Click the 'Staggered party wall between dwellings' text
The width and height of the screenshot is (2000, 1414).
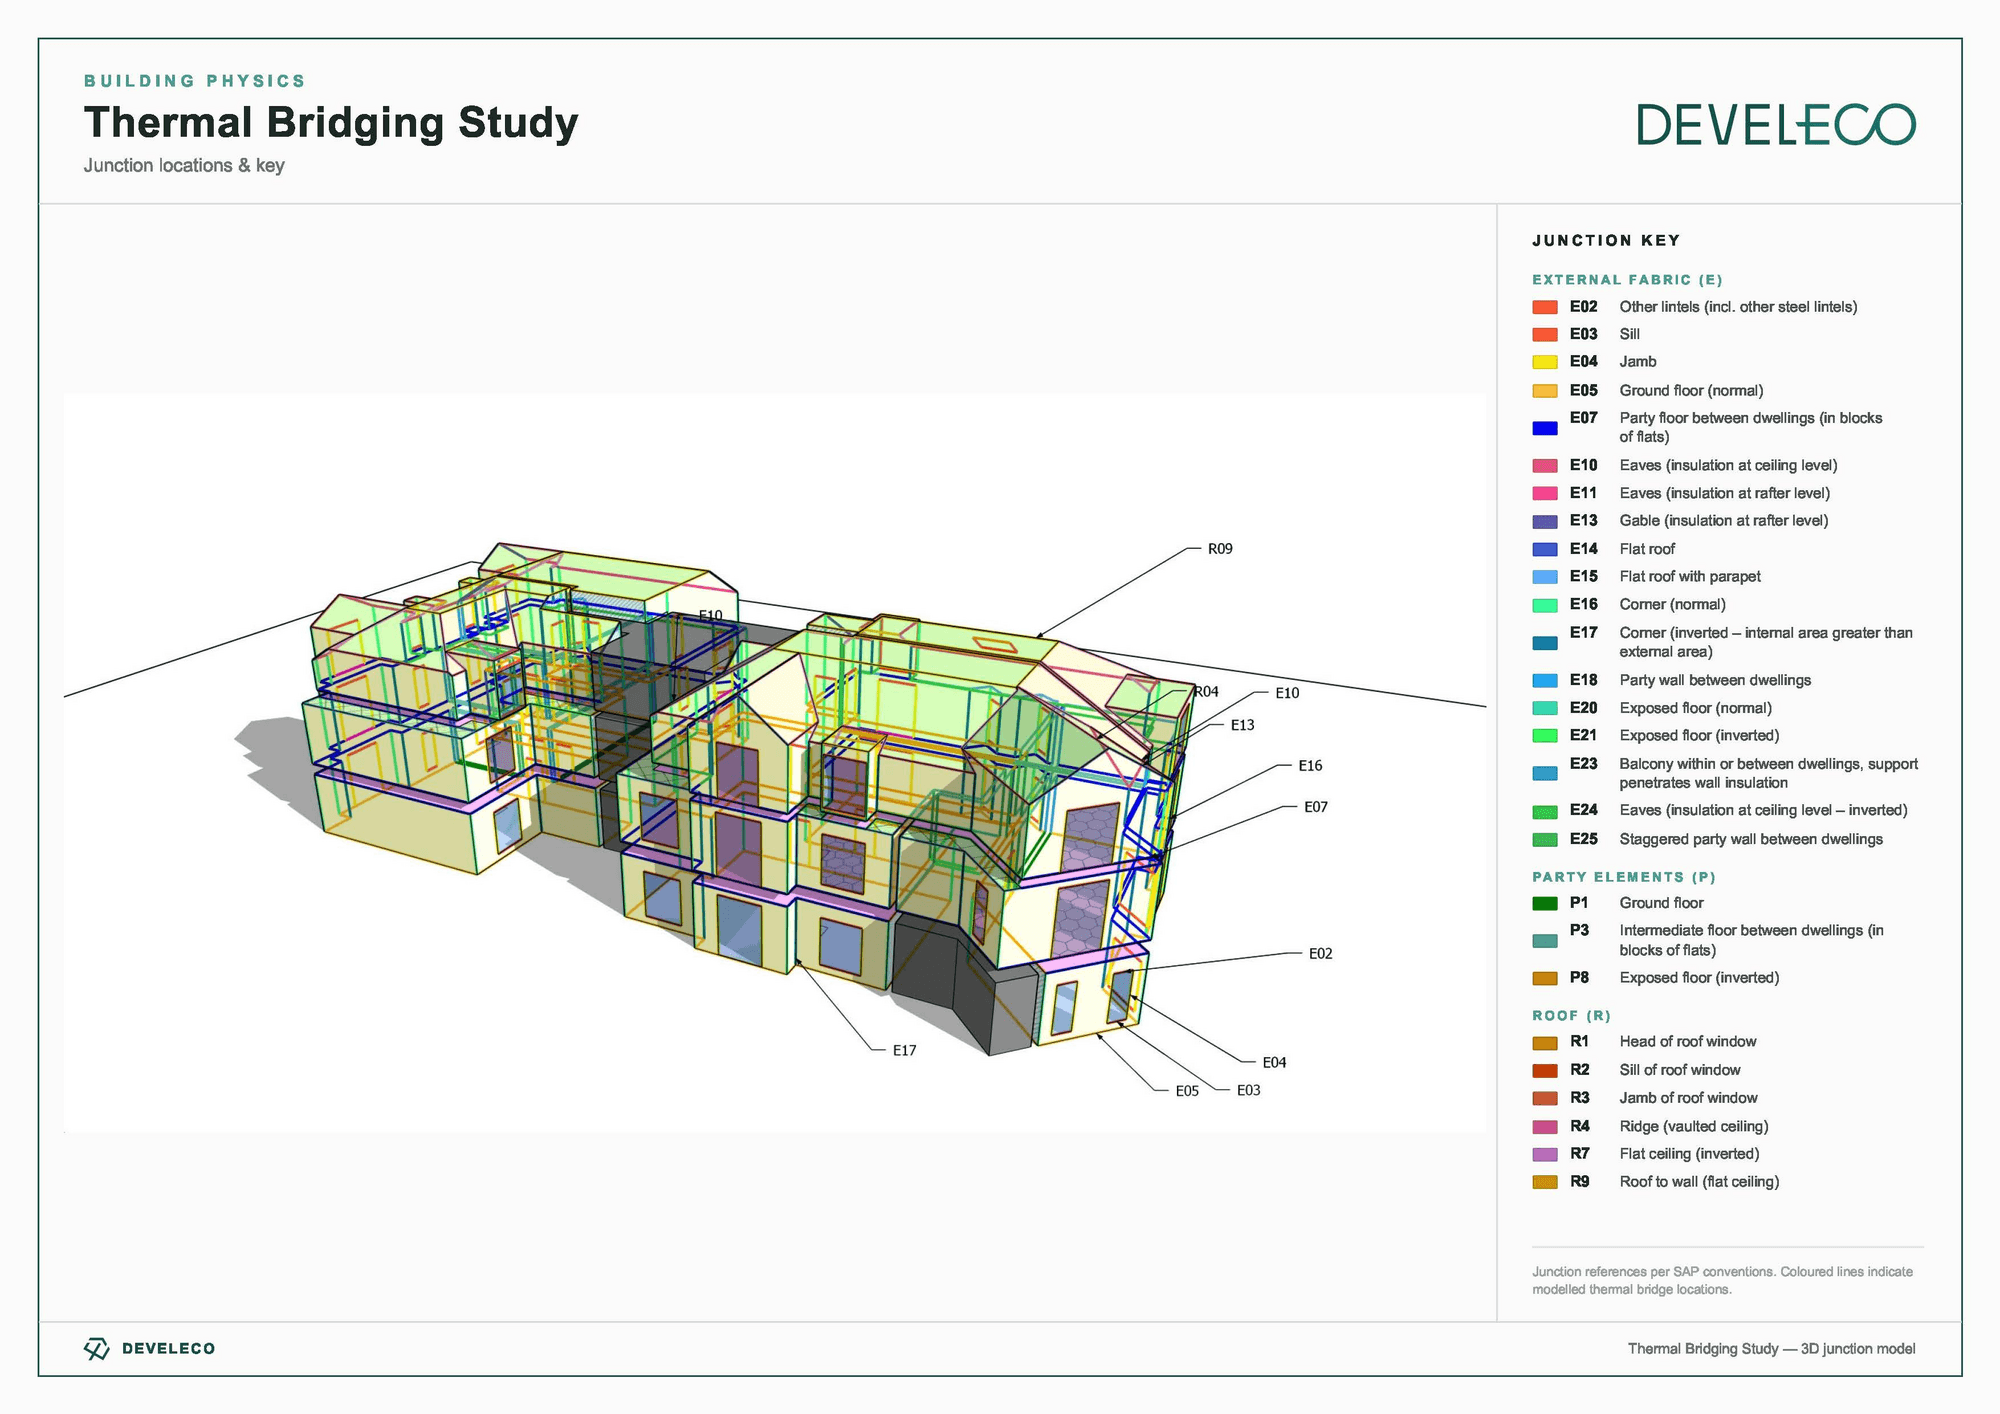1751,840
